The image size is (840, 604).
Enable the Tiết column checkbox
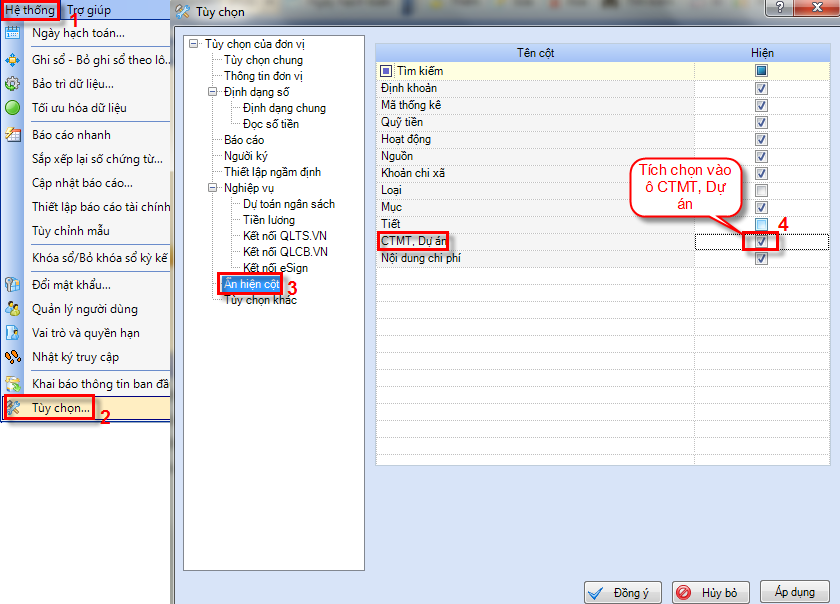click(x=761, y=224)
